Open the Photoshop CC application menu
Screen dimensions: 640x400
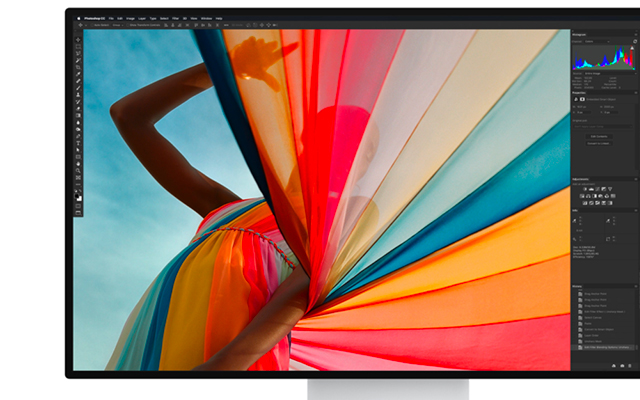[94, 18]
